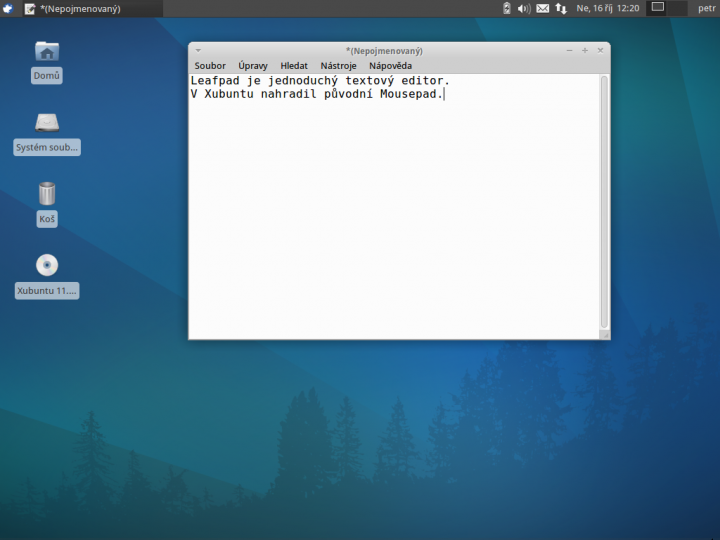
Task: Open the Nástroje menu
Action: tap(338, 66)
